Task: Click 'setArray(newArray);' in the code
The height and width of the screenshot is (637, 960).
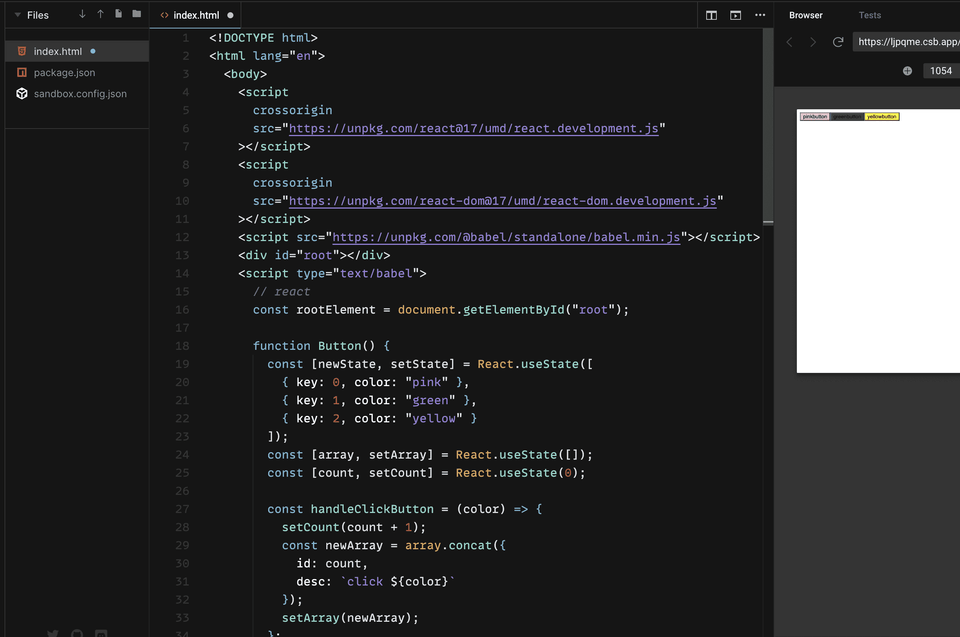Action: pos(350,618)
